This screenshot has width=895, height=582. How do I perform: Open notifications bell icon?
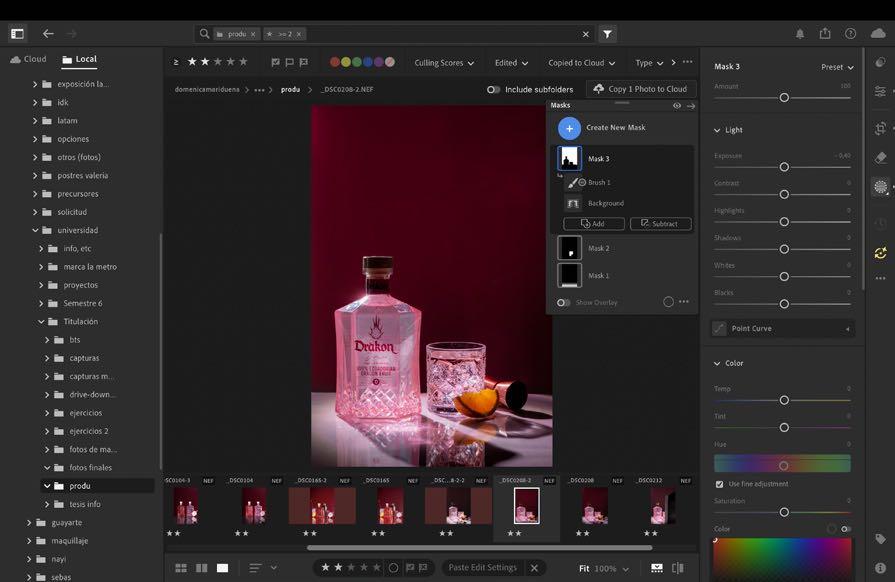pyautogui.click(x=800, y=34)
